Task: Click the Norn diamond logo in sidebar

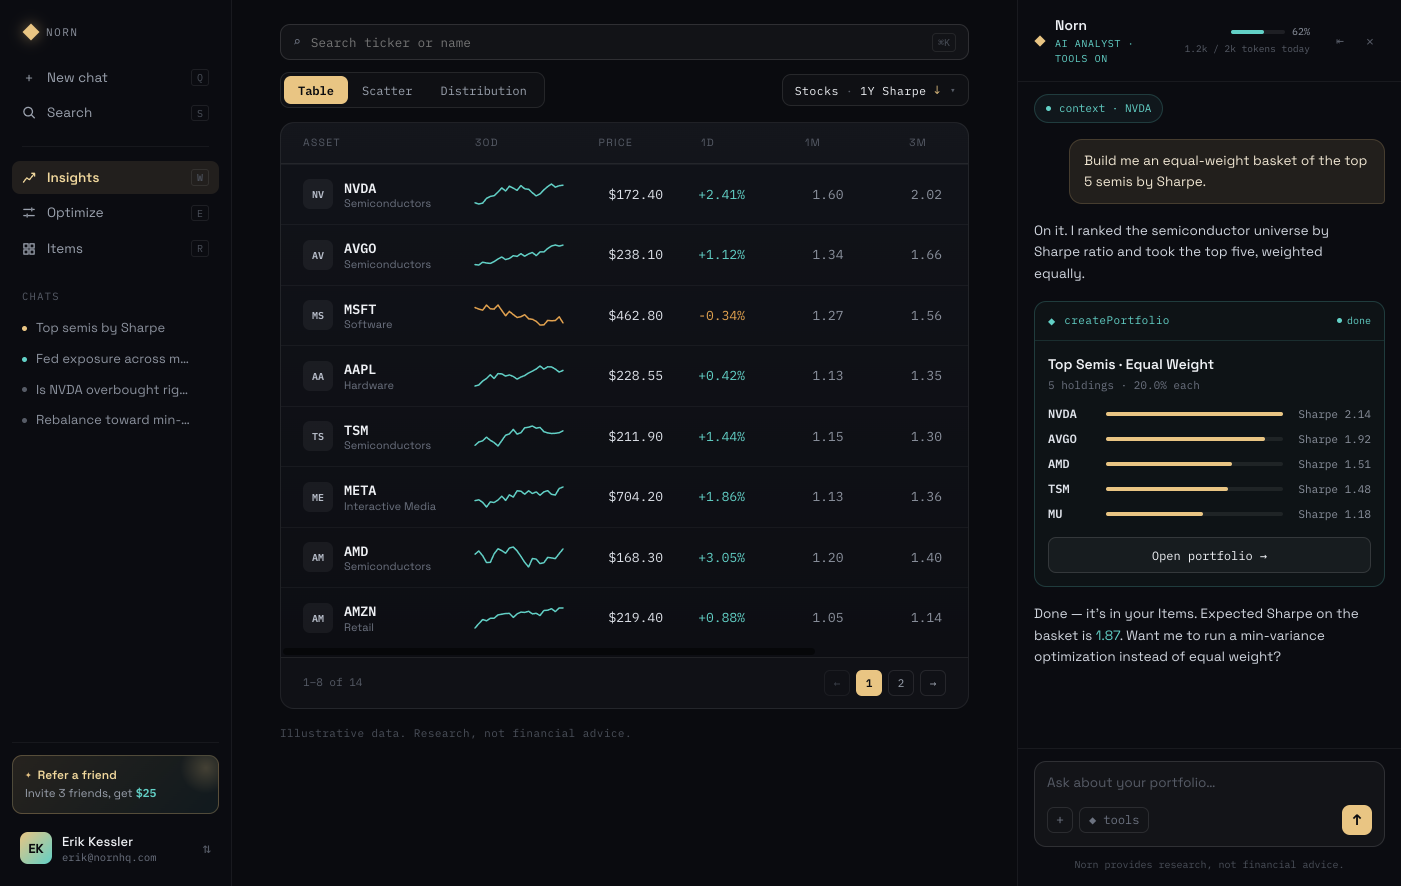Action: [31, 32]
